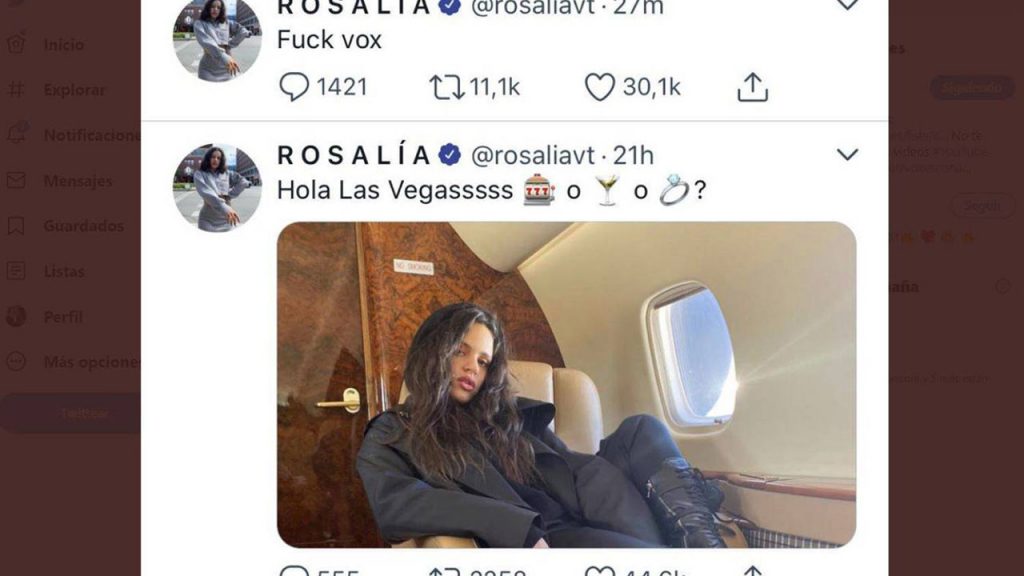Screen dimensions: 1024x576
Task: Click the reply icon on the 'Fuck vox' tweet
Action: click(294, 87)
